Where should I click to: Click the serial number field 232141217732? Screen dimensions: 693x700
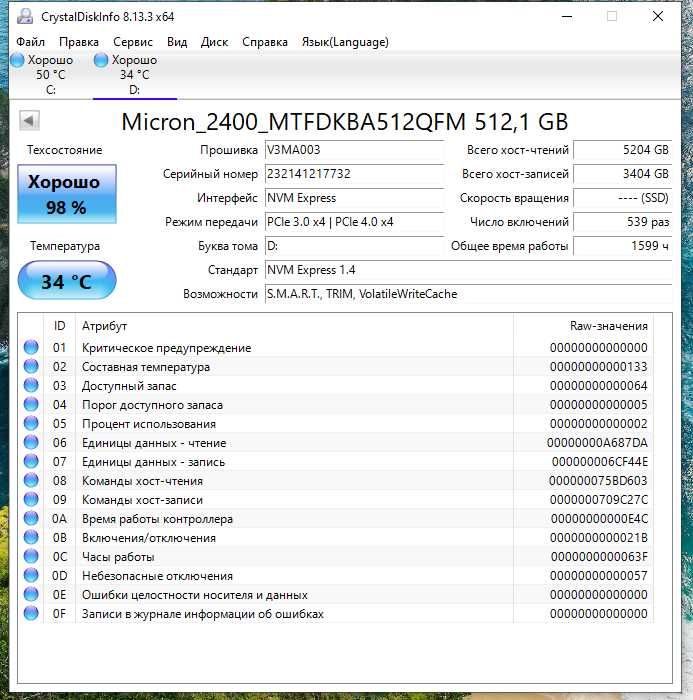click(x=355, y=174)
